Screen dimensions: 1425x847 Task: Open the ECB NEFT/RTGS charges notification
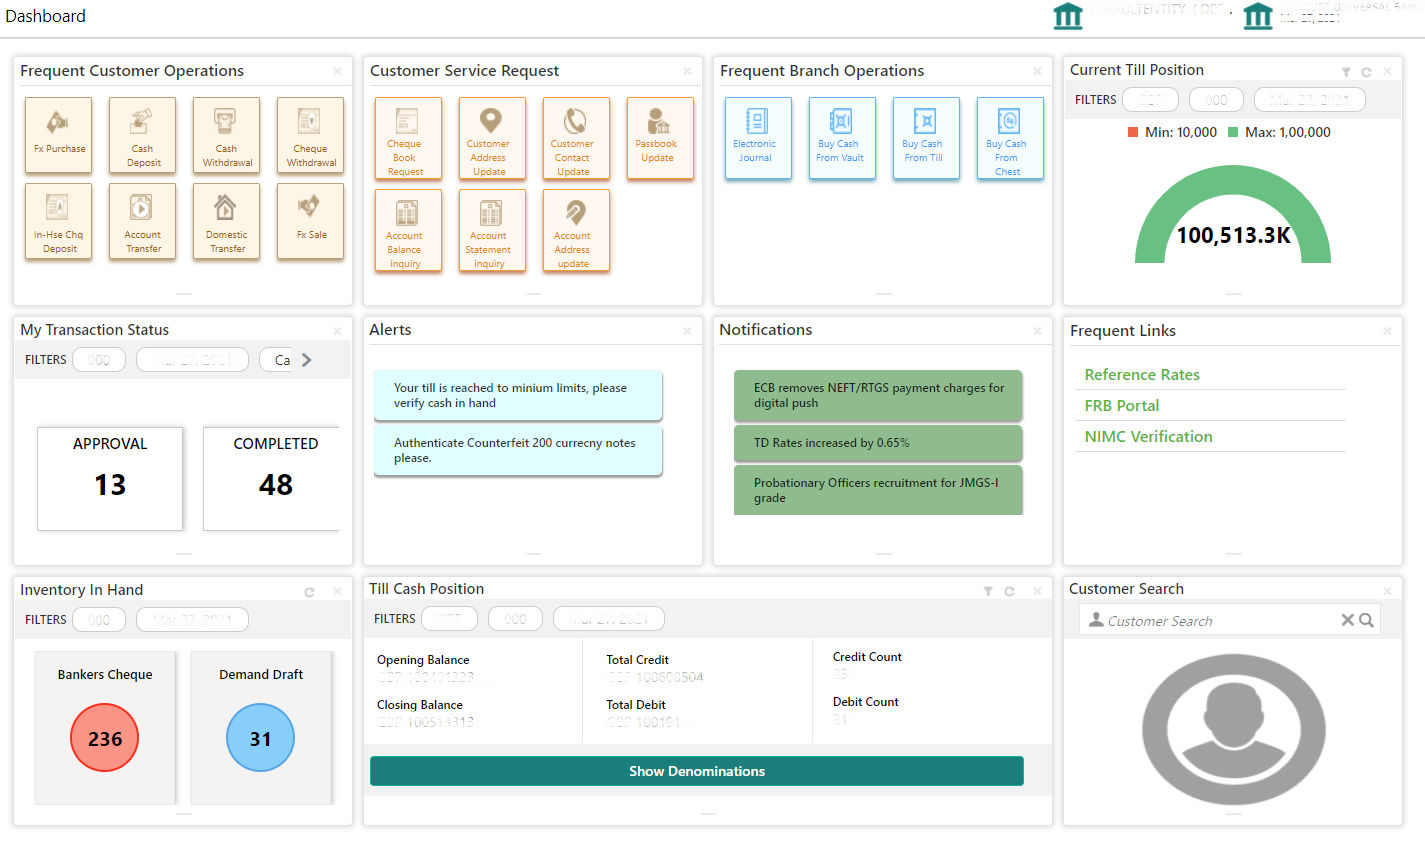(878, 395)
